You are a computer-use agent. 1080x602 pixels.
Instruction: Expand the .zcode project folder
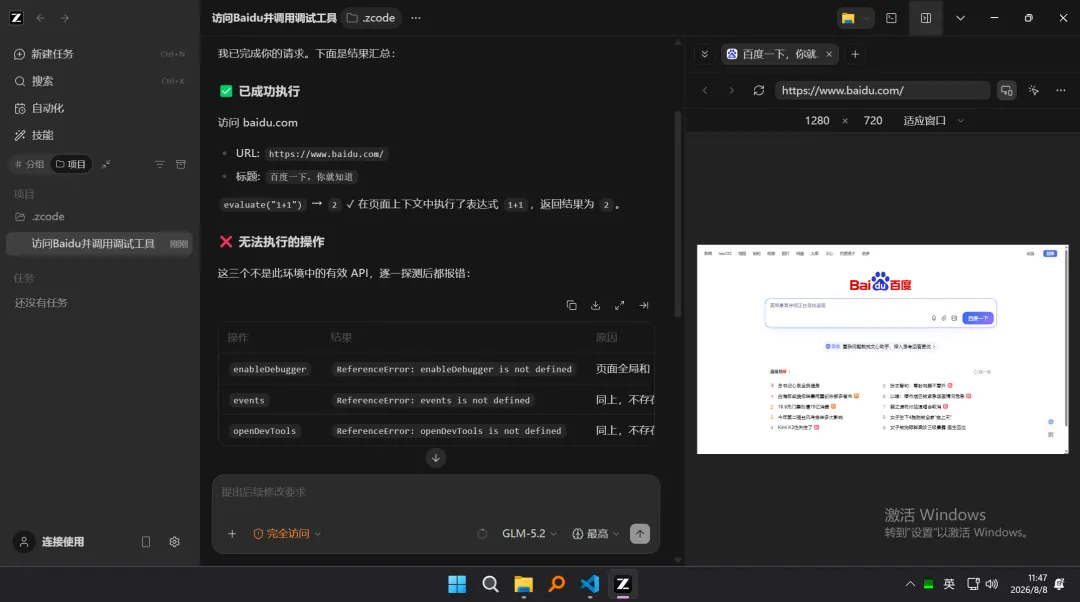(99, 216)
